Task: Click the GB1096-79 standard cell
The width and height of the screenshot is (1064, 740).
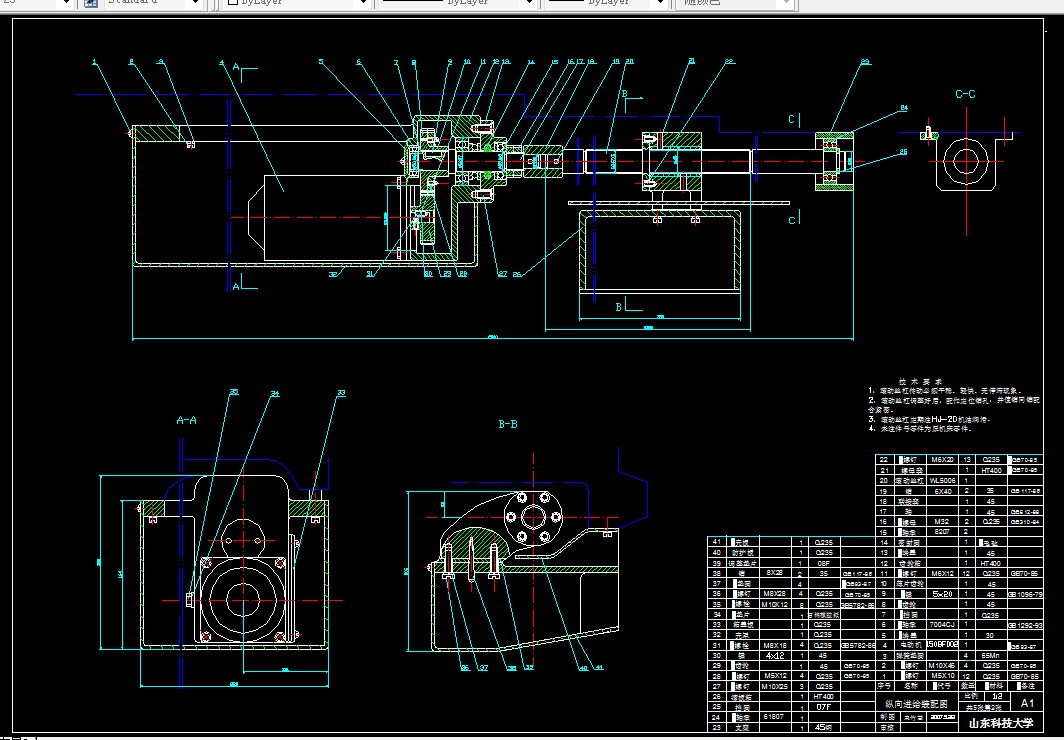Action: tap(1025, 593)
